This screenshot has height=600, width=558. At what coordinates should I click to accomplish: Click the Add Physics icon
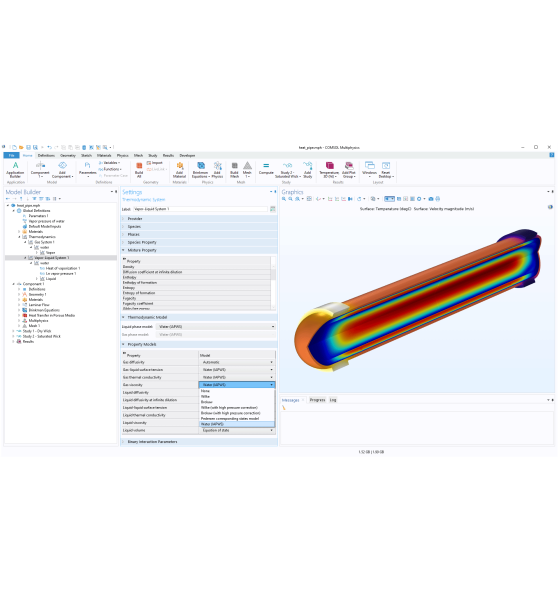pos(217,170)
